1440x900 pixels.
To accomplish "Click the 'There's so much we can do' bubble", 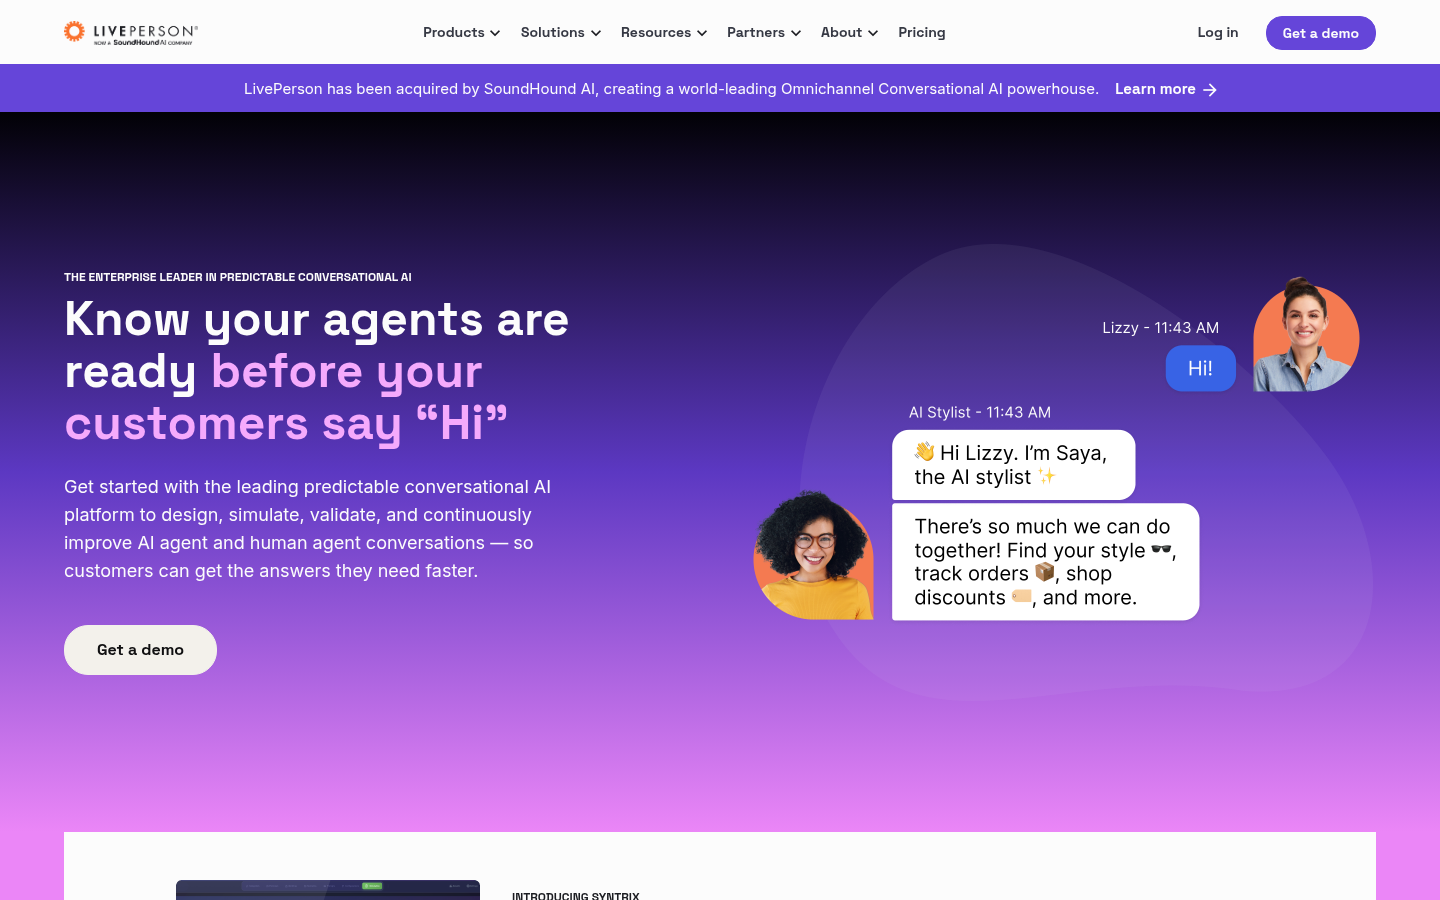I will [1046, 562].
